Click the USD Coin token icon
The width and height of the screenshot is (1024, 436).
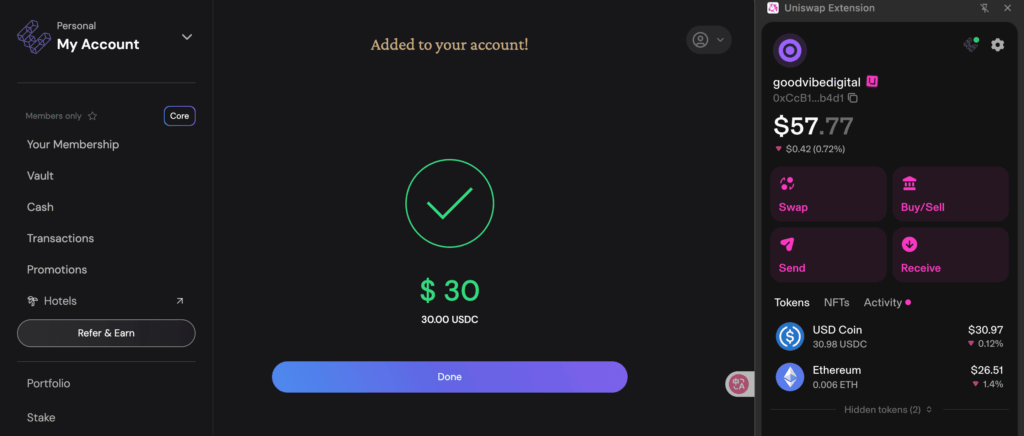click(x=790, y=336)
